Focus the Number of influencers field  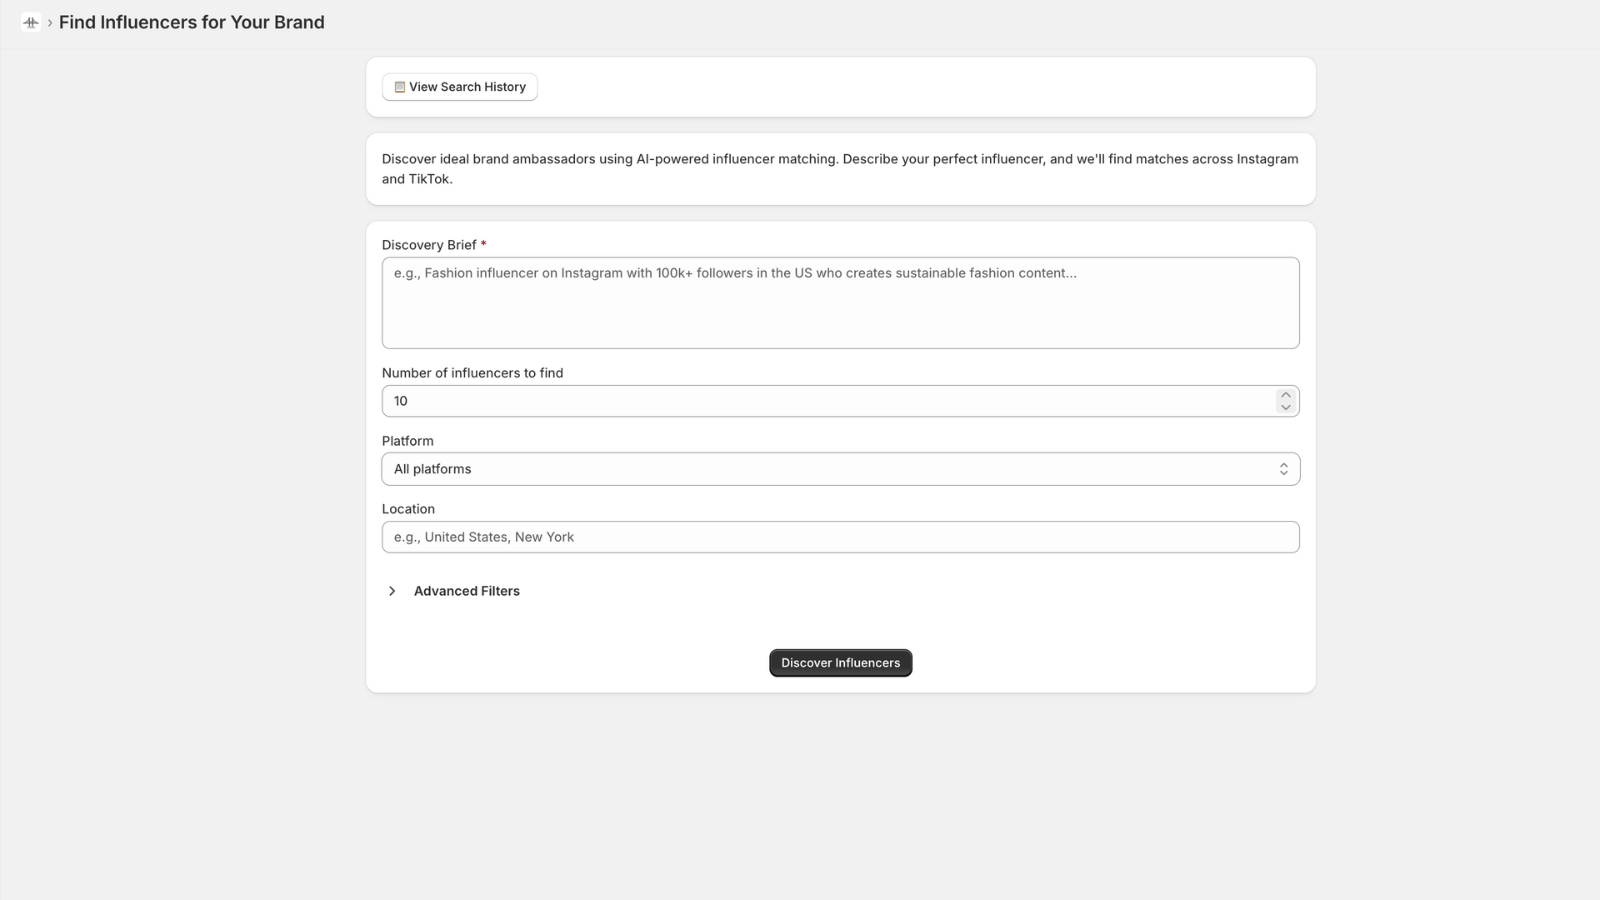[830, 401]
